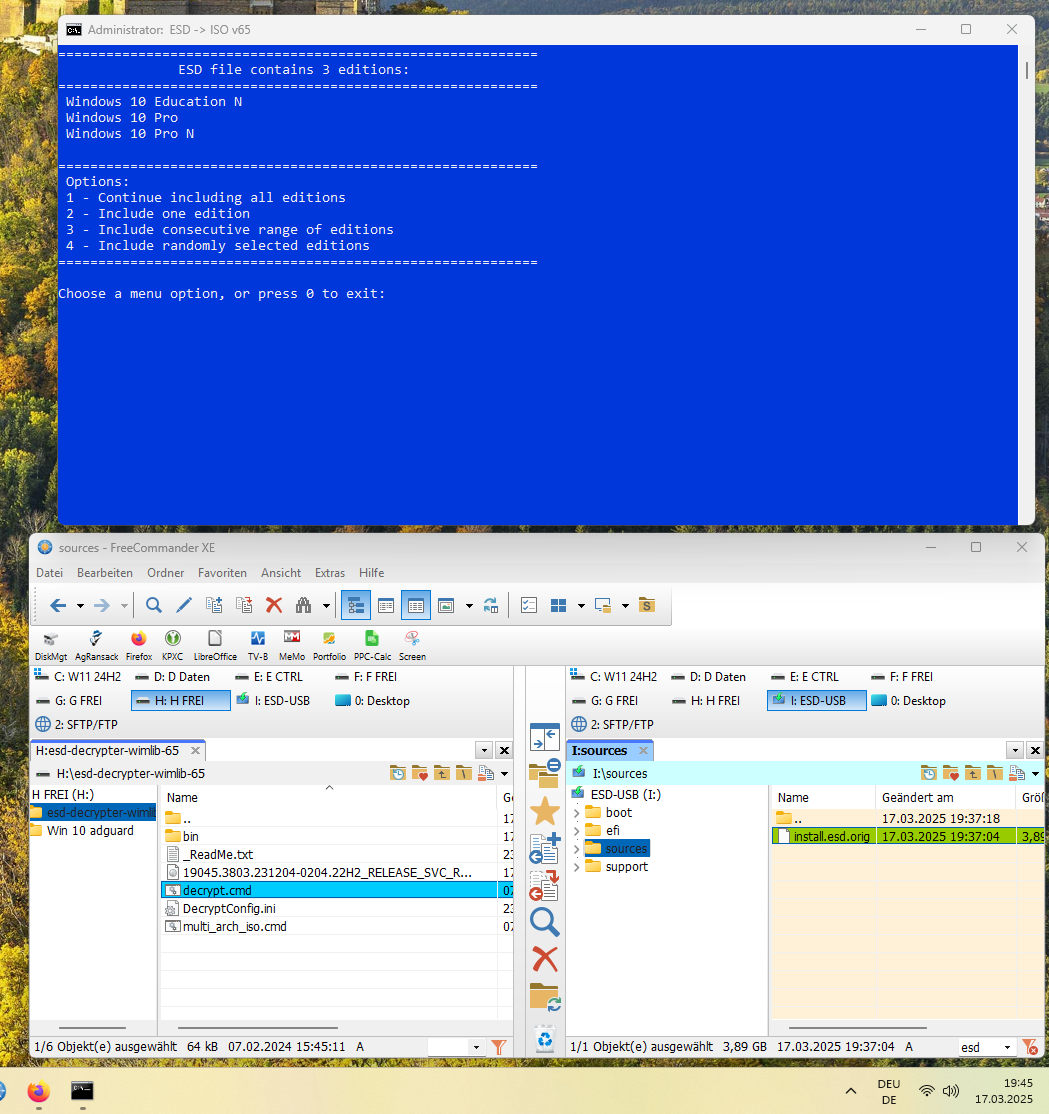Open the Search magnifier toolbar icon
This screenshot has width=1049, height=1114.
click(153, 605)
